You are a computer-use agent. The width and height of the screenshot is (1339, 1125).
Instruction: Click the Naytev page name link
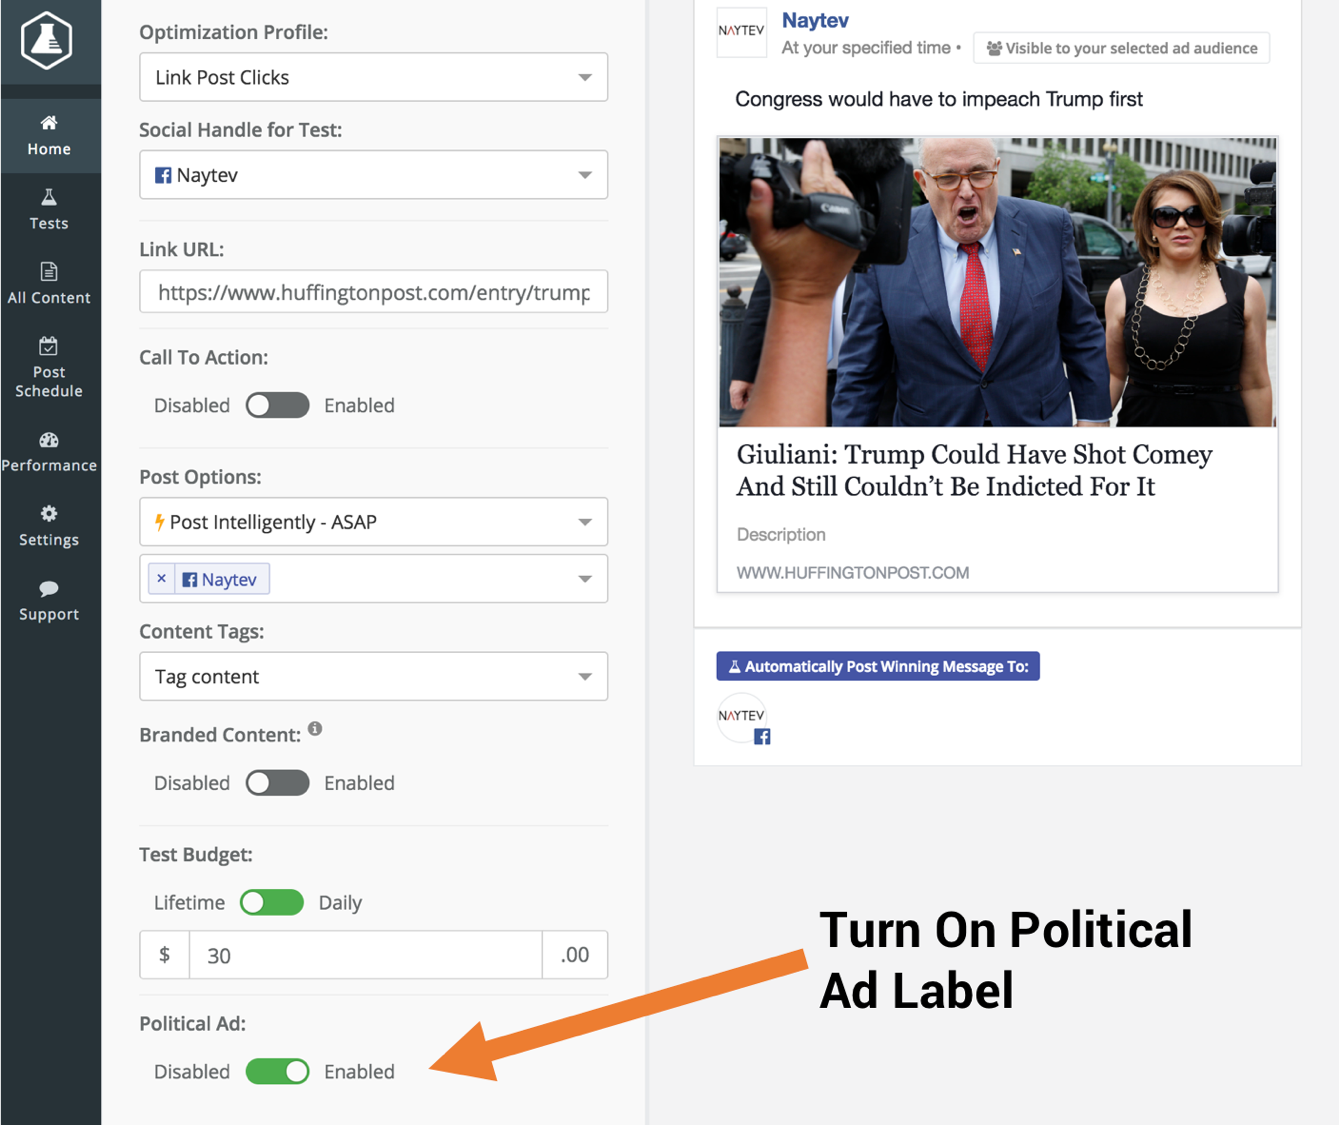815,20
